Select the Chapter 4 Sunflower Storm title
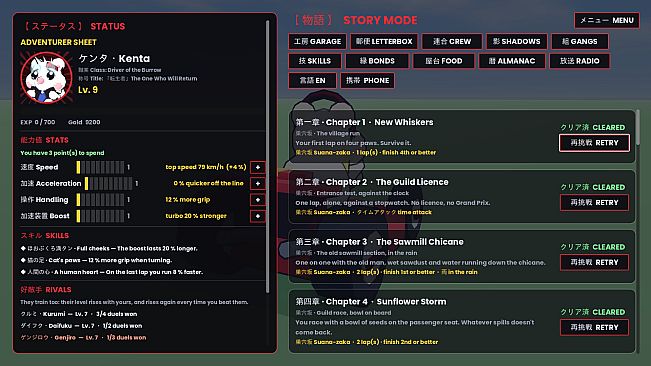 pos(371,302)
